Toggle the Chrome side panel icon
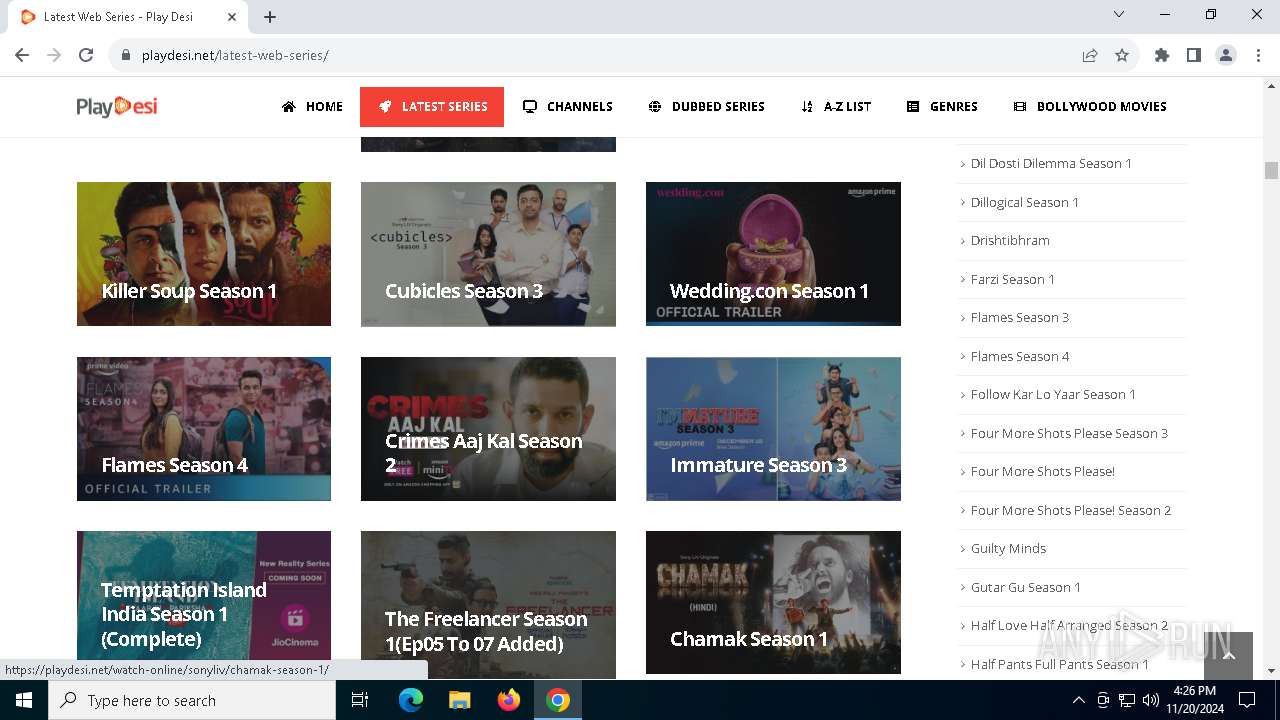 1194,55
